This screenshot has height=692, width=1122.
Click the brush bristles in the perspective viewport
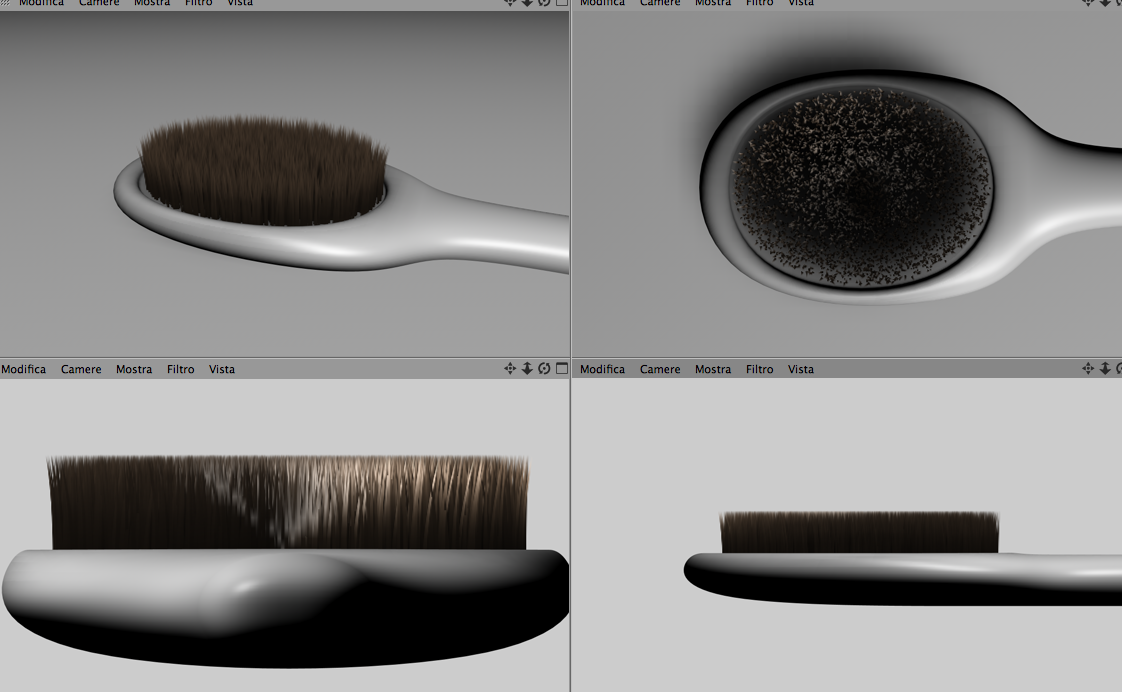[x=263, y=172]
